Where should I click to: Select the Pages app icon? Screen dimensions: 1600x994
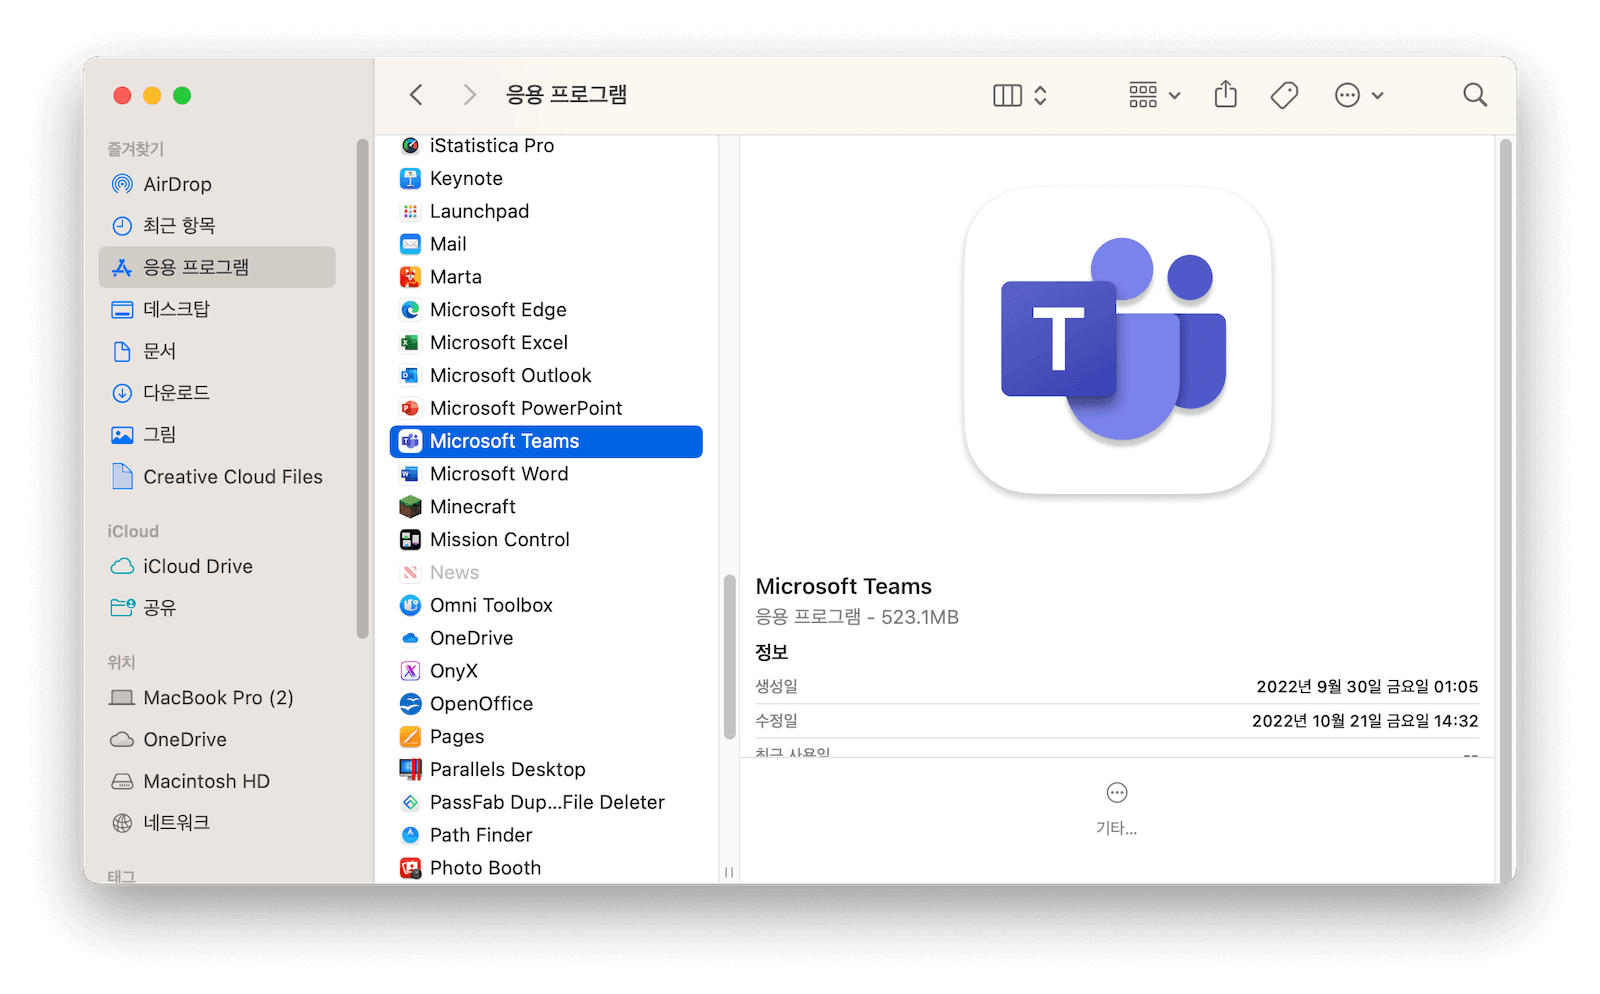tap(410, 737)
